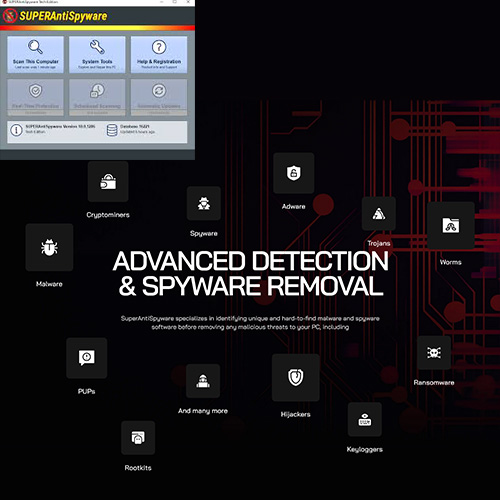Click the Adware shield lock icon
The image size is (500, 500).
pos(294,173)
